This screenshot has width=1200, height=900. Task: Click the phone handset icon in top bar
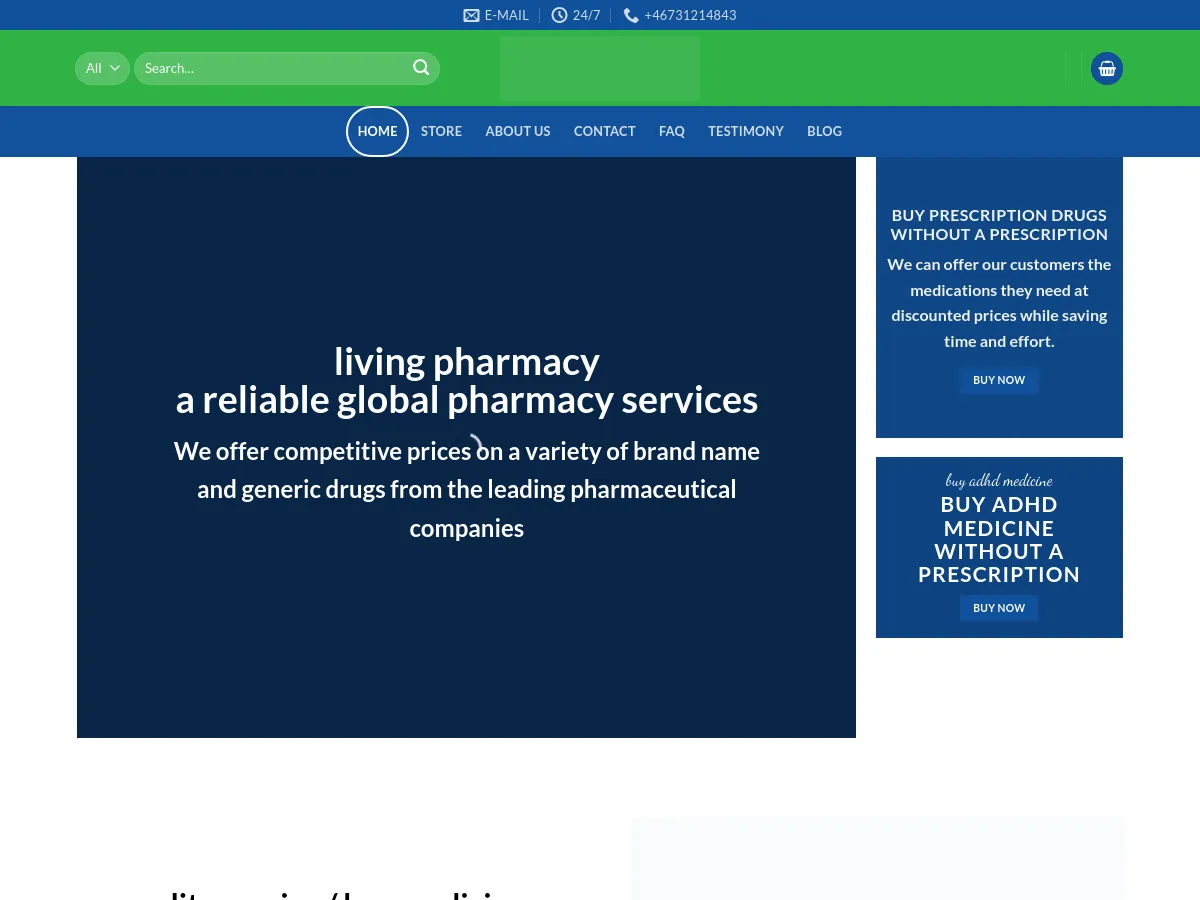tap(631, 15)
